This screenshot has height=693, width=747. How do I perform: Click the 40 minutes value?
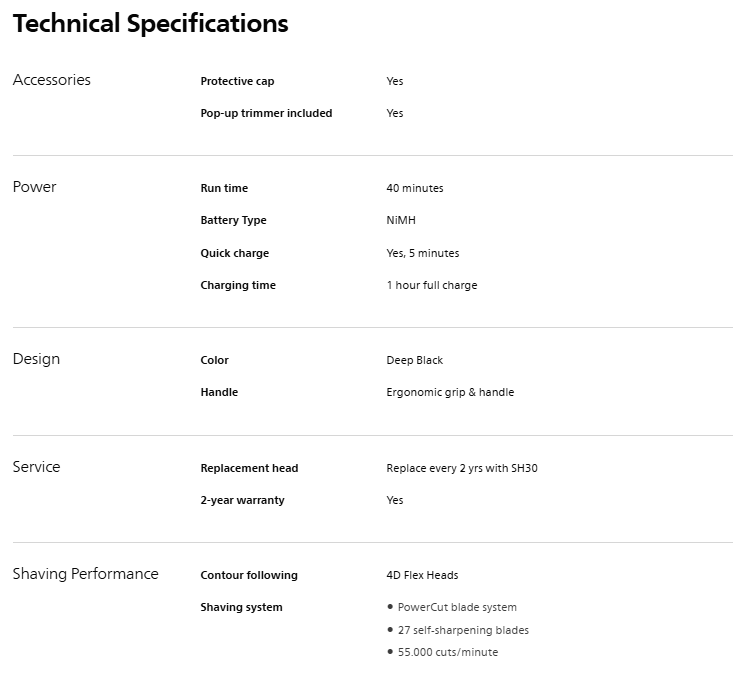click(x=414, y=188)
